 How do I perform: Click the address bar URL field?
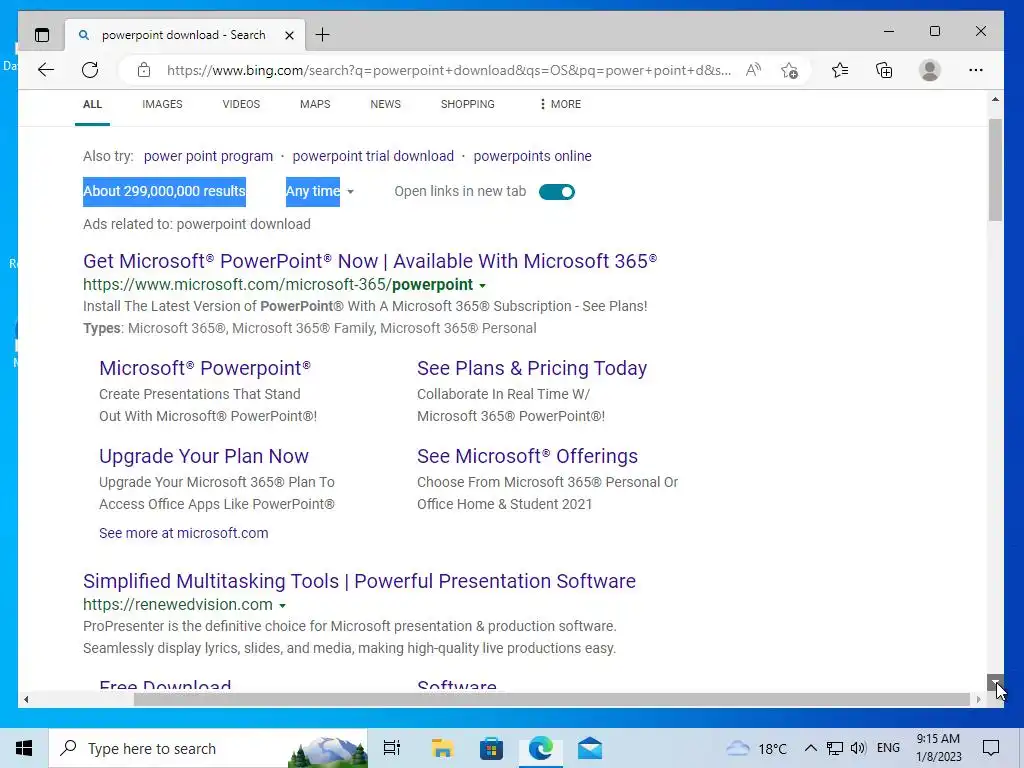[449, 70]
